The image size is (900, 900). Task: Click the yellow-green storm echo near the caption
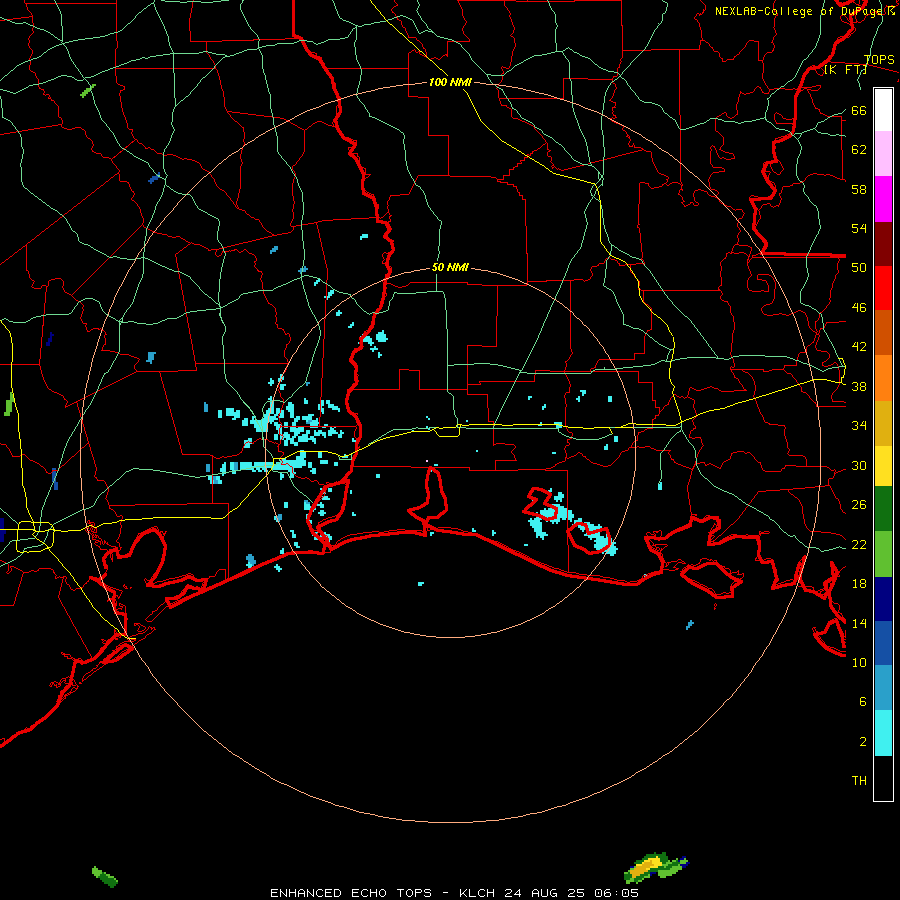click(655, 868)
